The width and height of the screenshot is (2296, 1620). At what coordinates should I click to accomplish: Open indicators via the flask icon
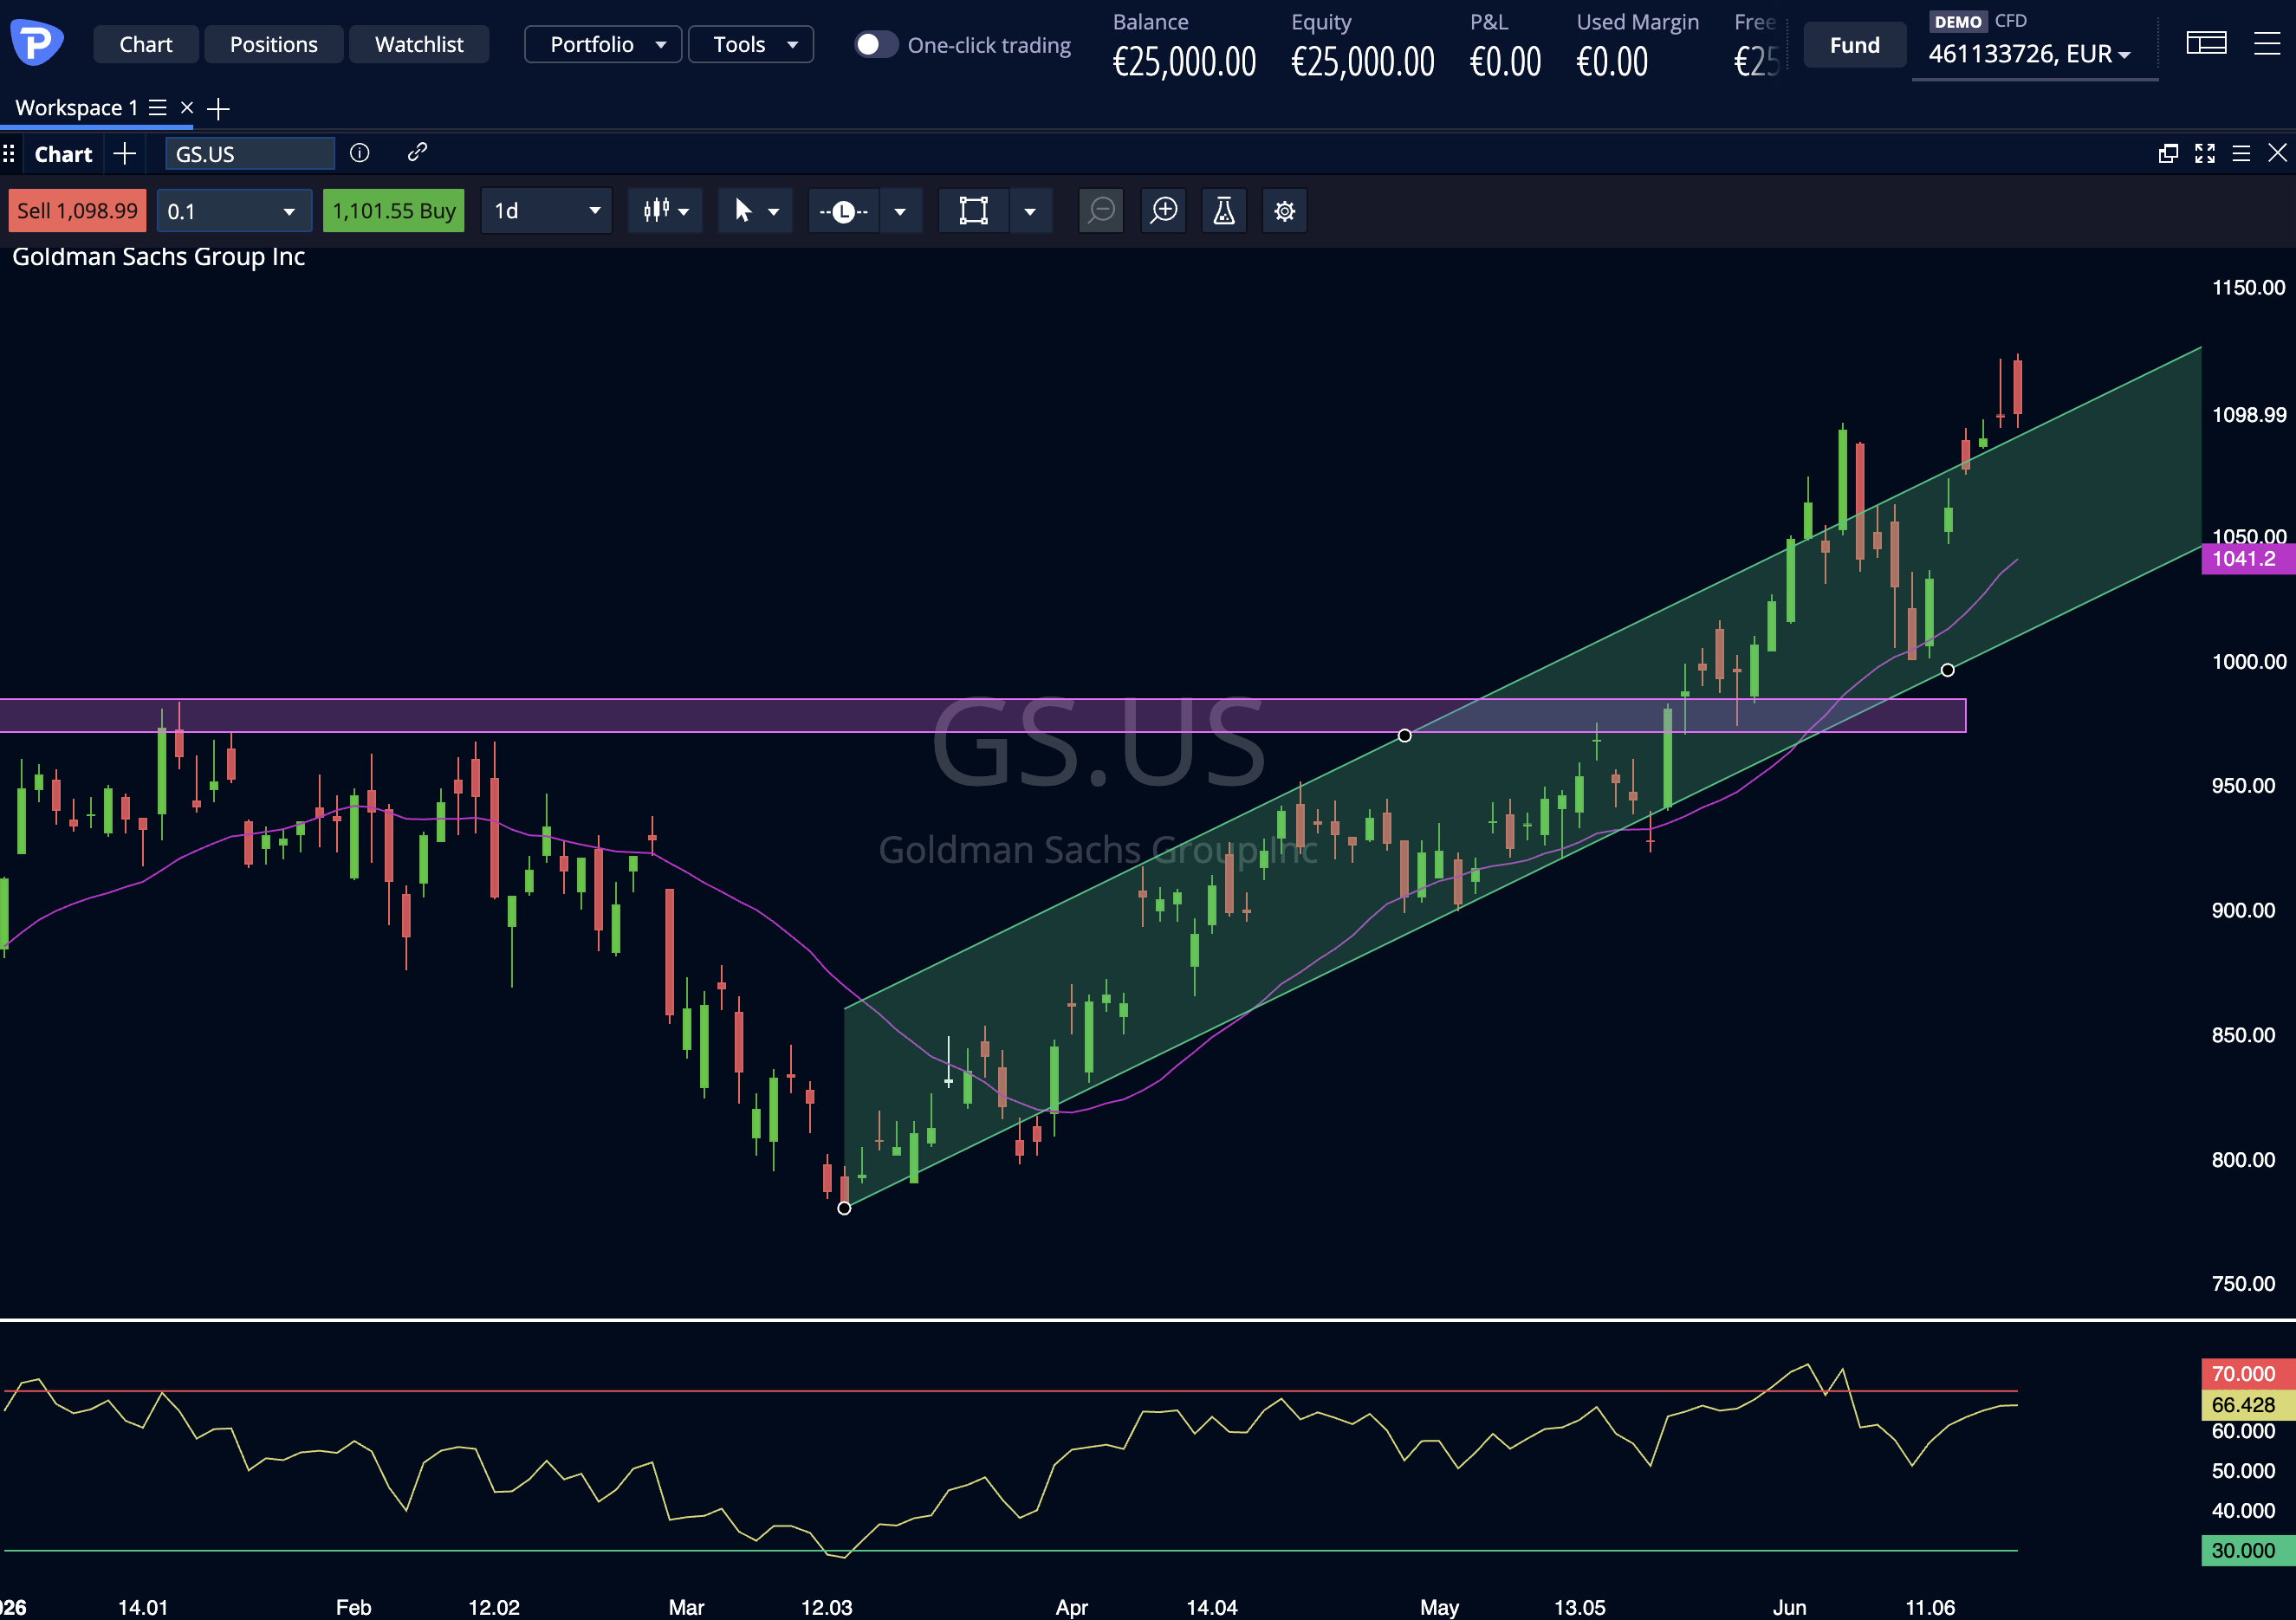(x=1224, y=211)
